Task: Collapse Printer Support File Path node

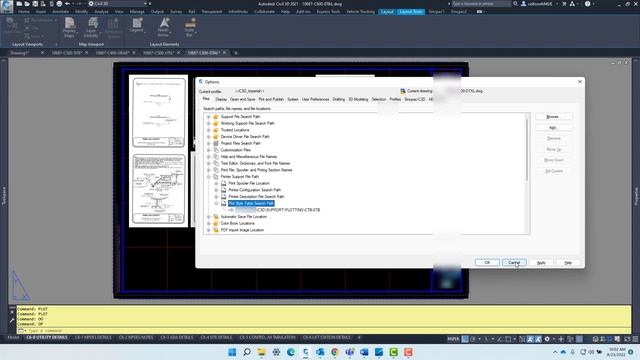Action: tap(209, 177)
